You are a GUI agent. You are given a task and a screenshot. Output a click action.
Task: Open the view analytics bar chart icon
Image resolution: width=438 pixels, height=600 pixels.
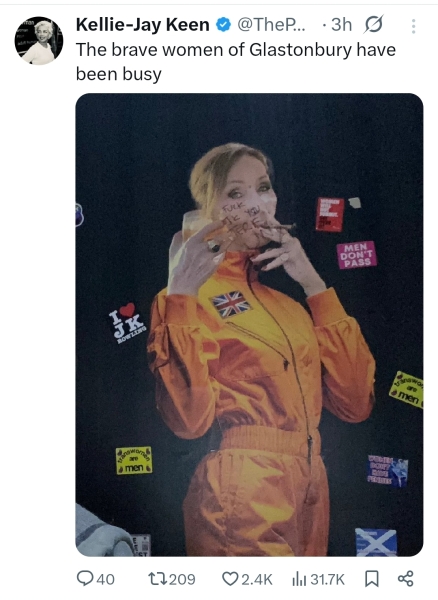[299, 579]
